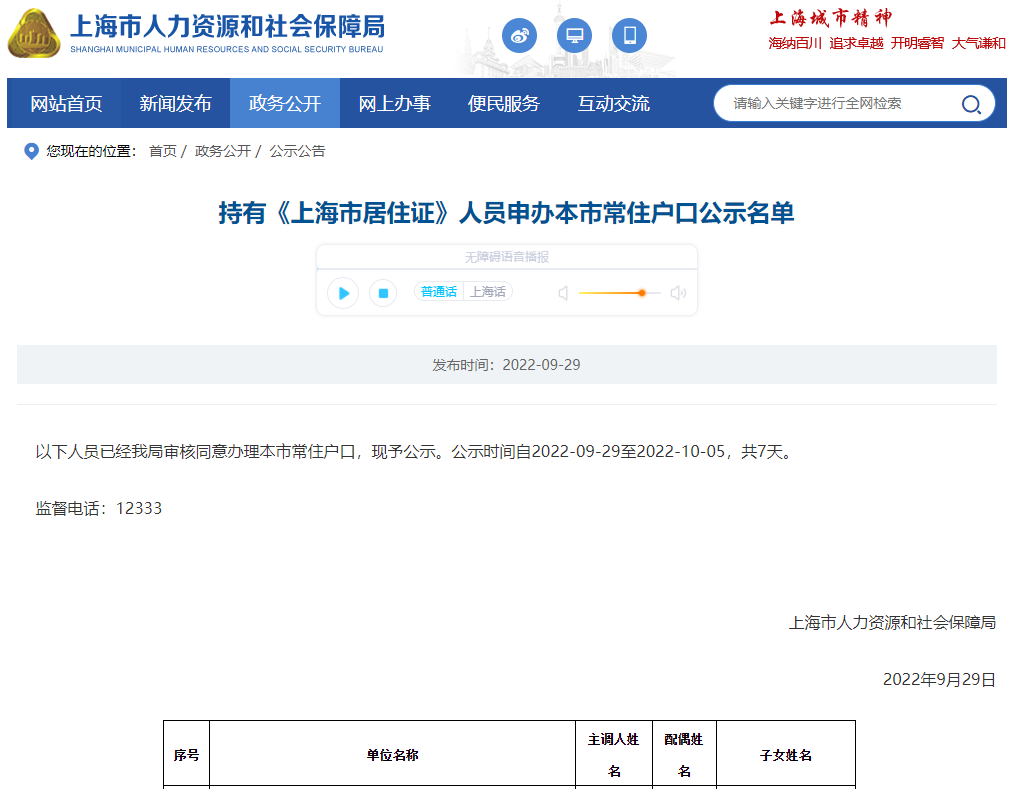The image size is (1013, 789).
Task: Play the voice broadcast audio
Action: 343,293
